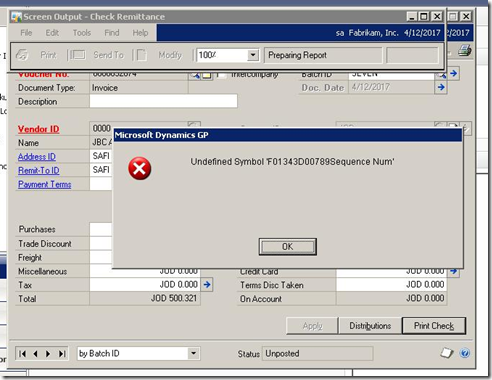
Task: Click the Print Check button
Action: [x=434, y=326]
